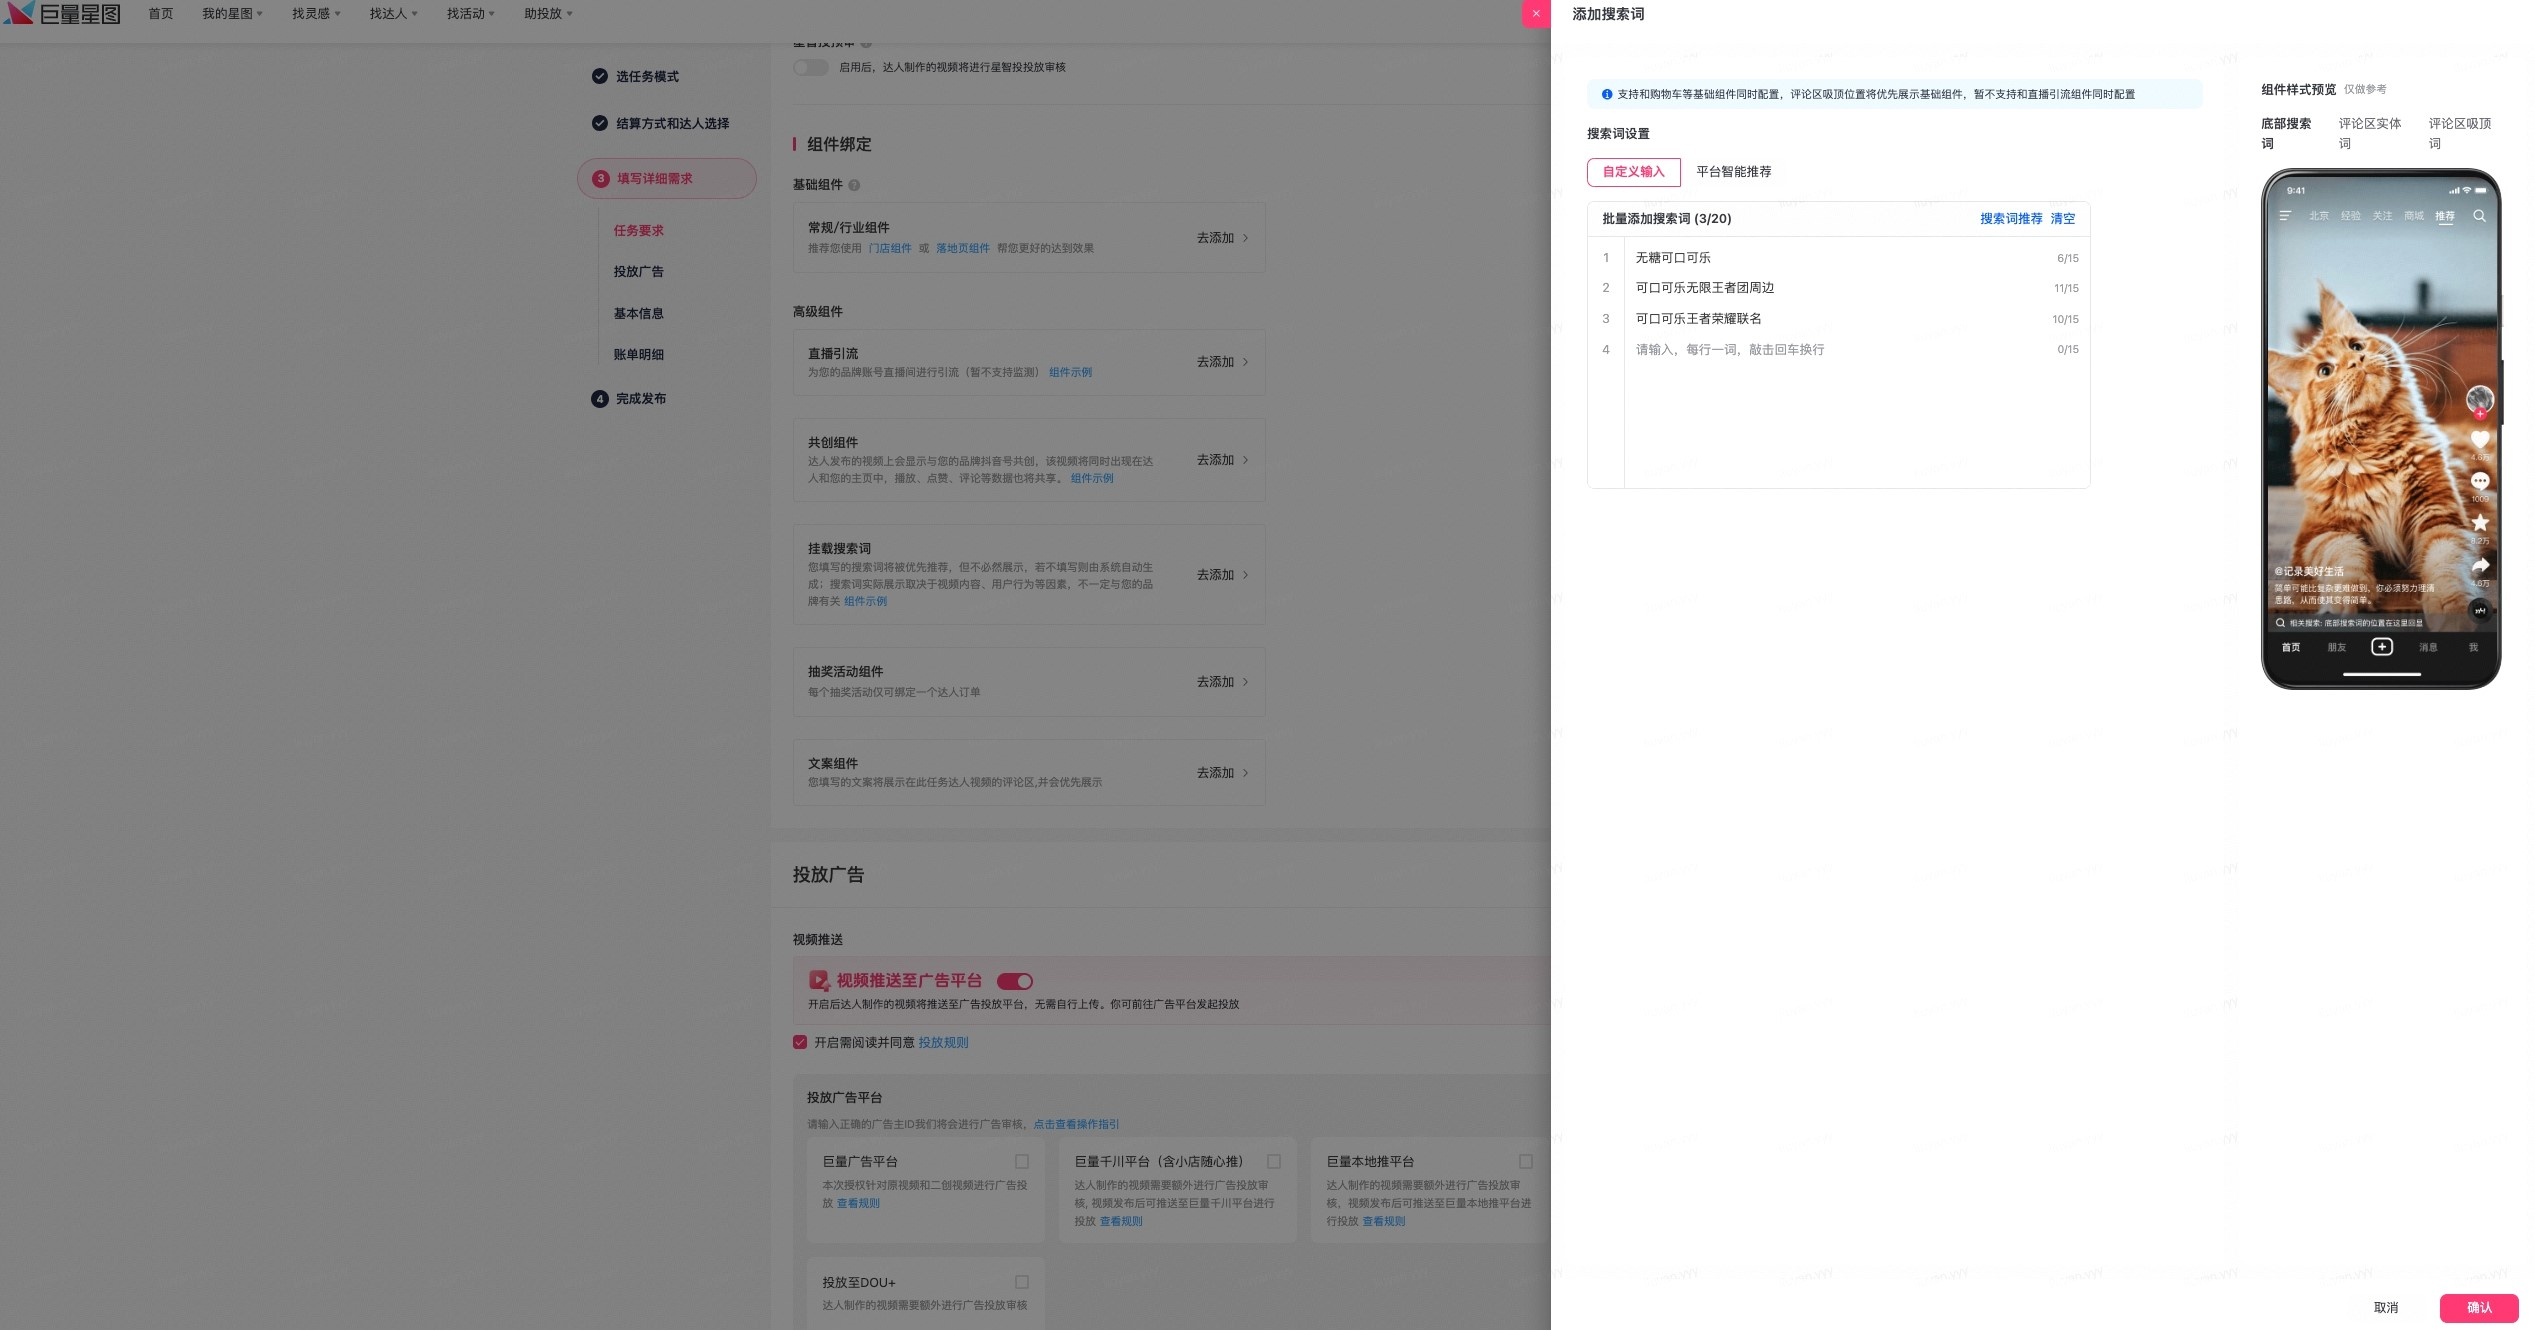Click the share arrow icon in preview
Screen dimensions: 2535x1330
(2480, 565)
